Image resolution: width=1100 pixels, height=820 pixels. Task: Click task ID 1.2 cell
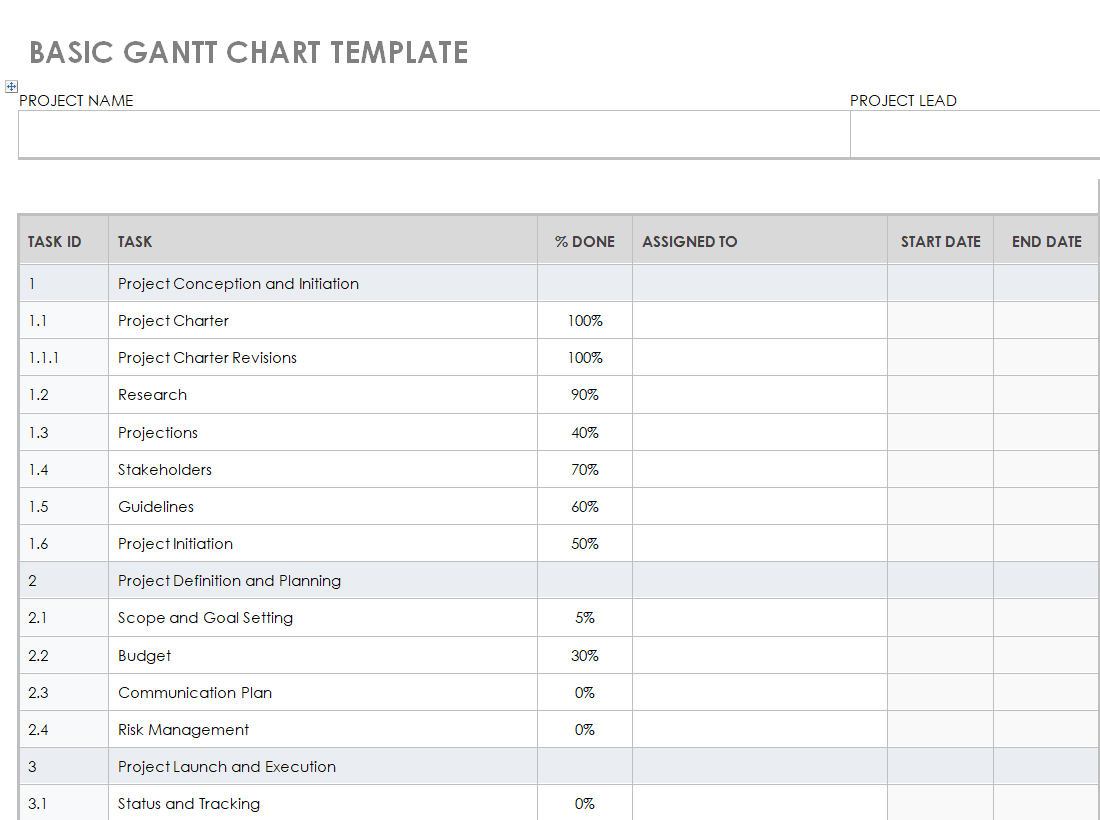click(x=64, y=395)
